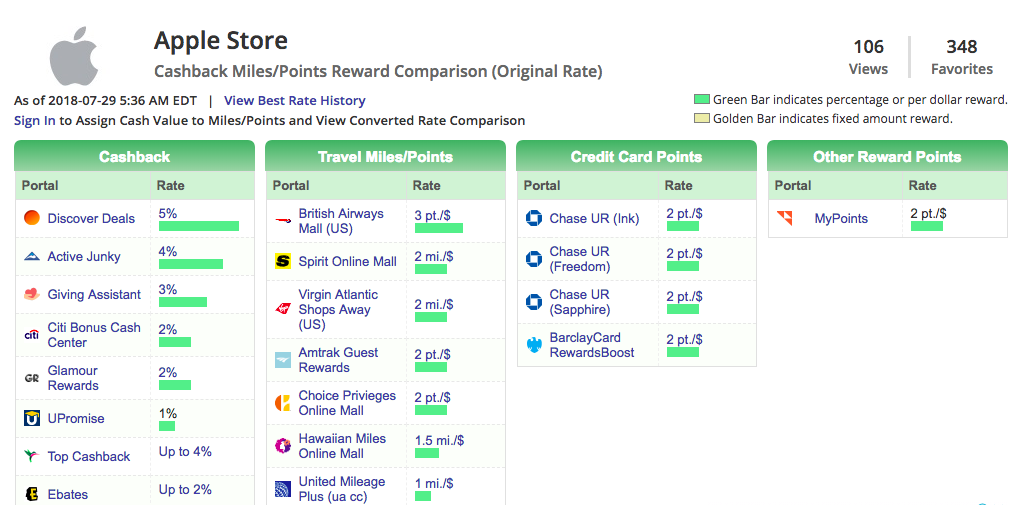Click the 5% rate for Discover Deals

(x=168, y=213)
